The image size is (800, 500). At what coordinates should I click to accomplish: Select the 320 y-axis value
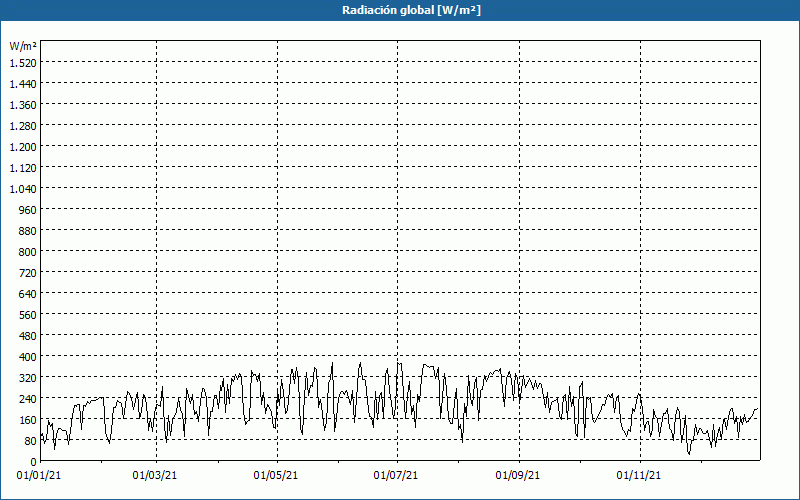tap(27, 378)
